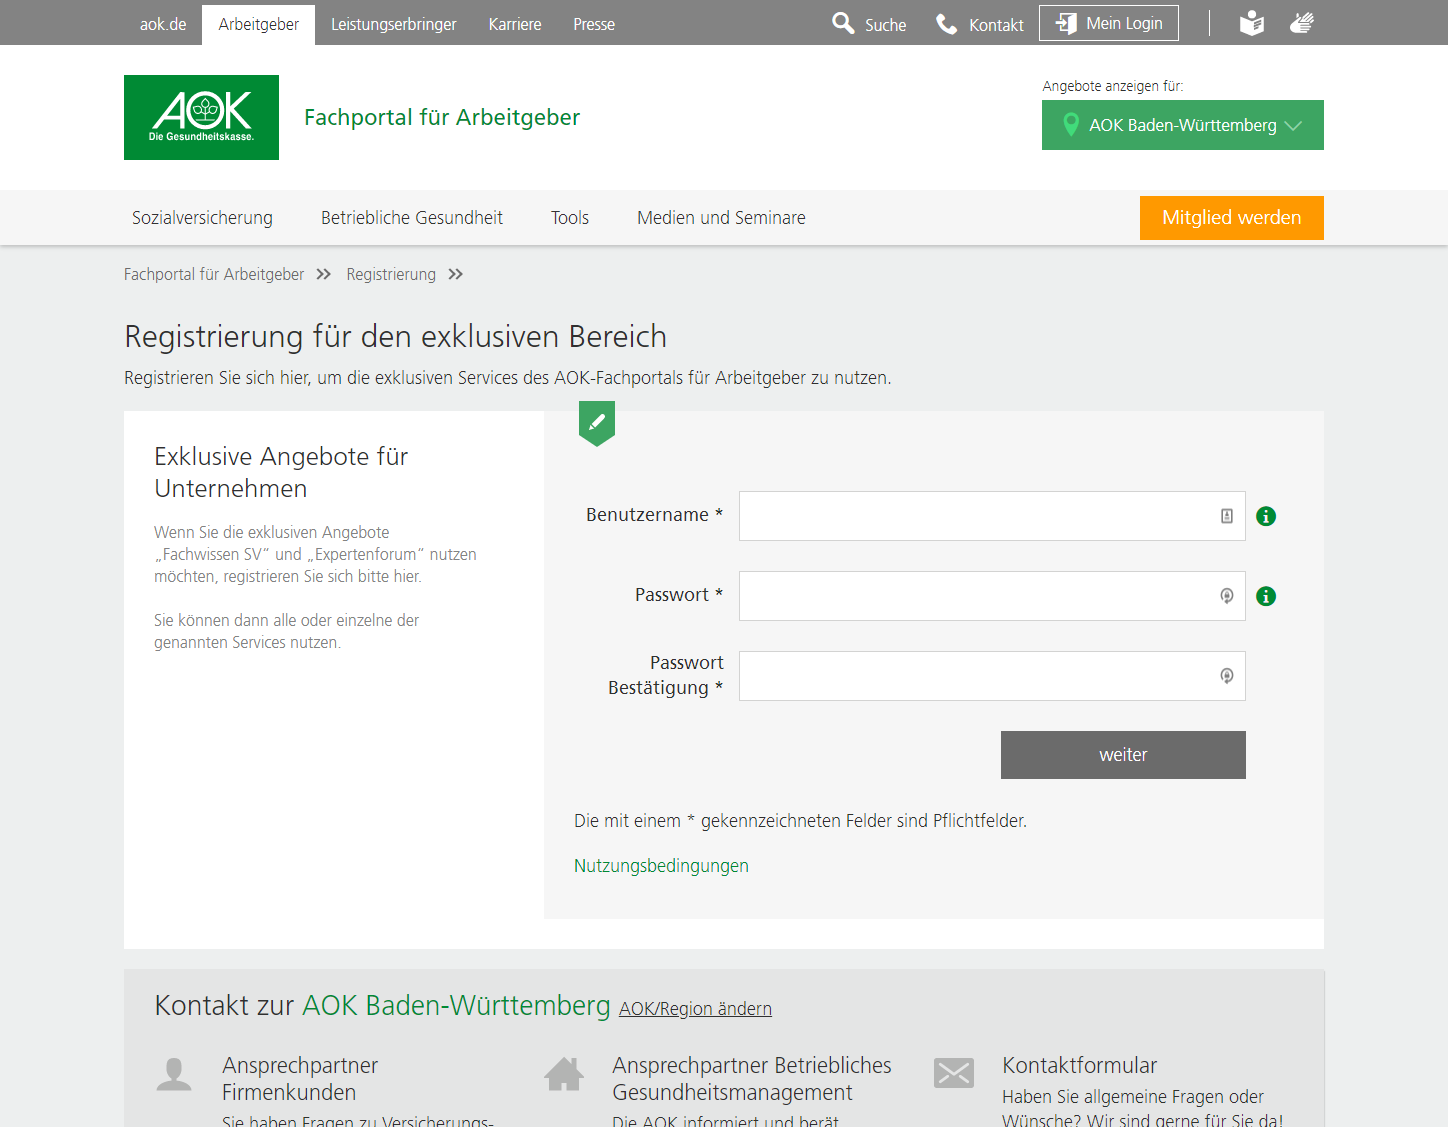This screenshot has height=1127, width=1448.
Task: Open AOK Baden-Württemberg region dropdown
Action: pyautogui.click(x=1183, y=125)
